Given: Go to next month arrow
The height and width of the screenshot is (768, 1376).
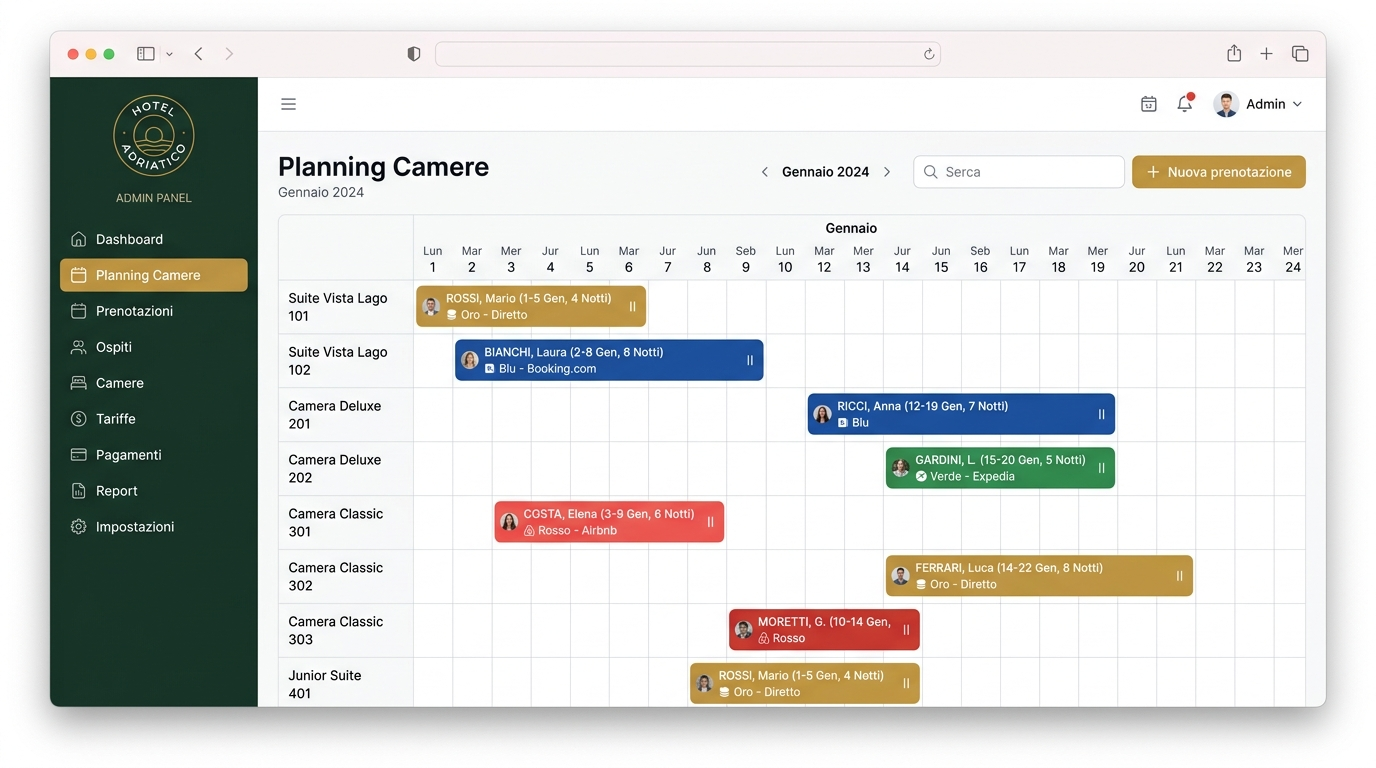Looking at the screenshot, I should click(887, 172).
